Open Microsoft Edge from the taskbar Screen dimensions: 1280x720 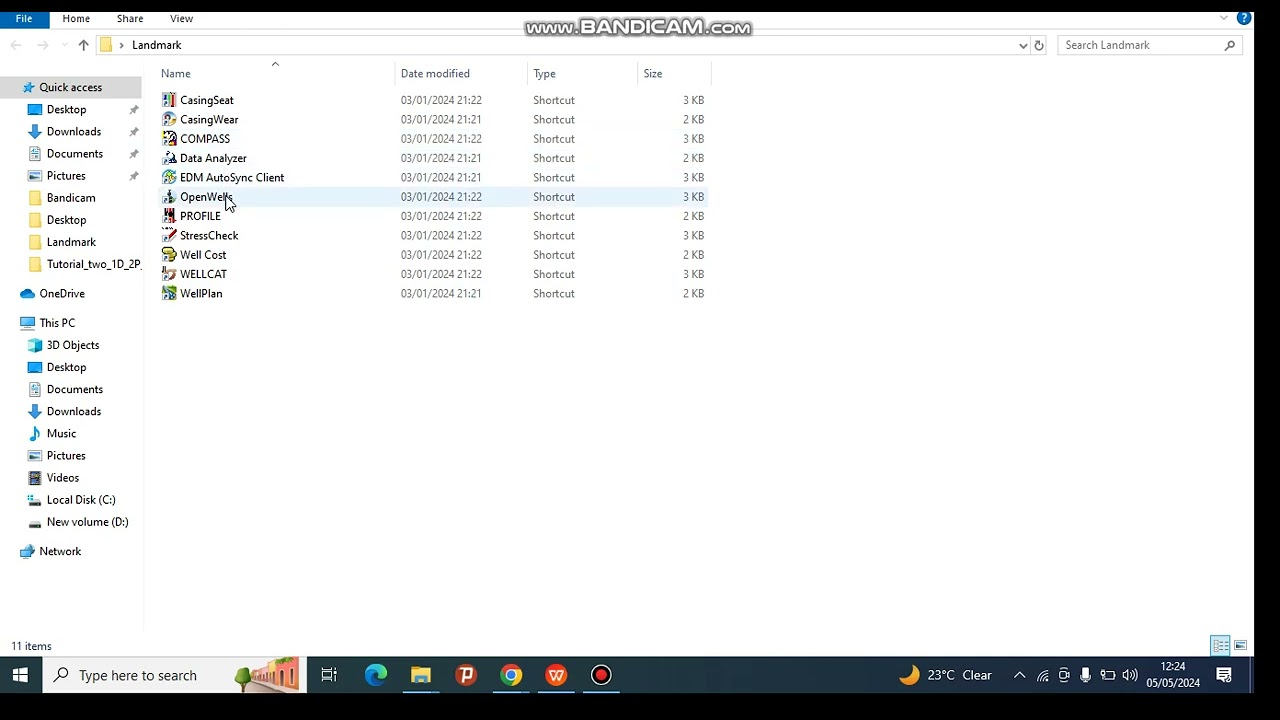click(x=376, y=675)
